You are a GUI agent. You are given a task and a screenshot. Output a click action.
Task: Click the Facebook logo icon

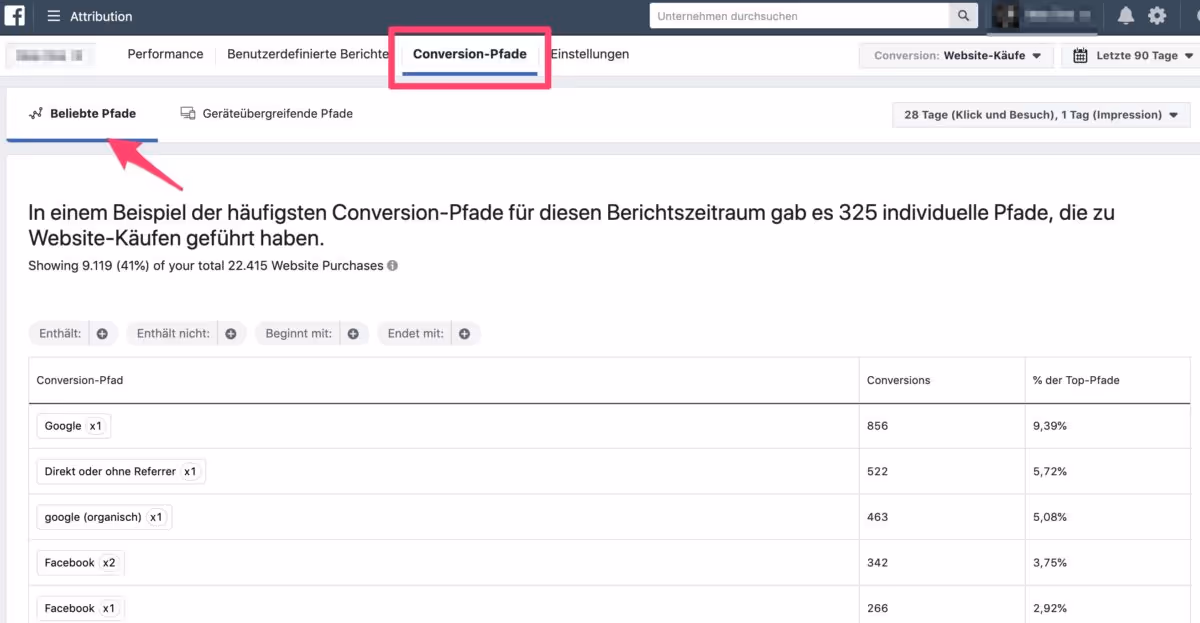coord(15,16)
